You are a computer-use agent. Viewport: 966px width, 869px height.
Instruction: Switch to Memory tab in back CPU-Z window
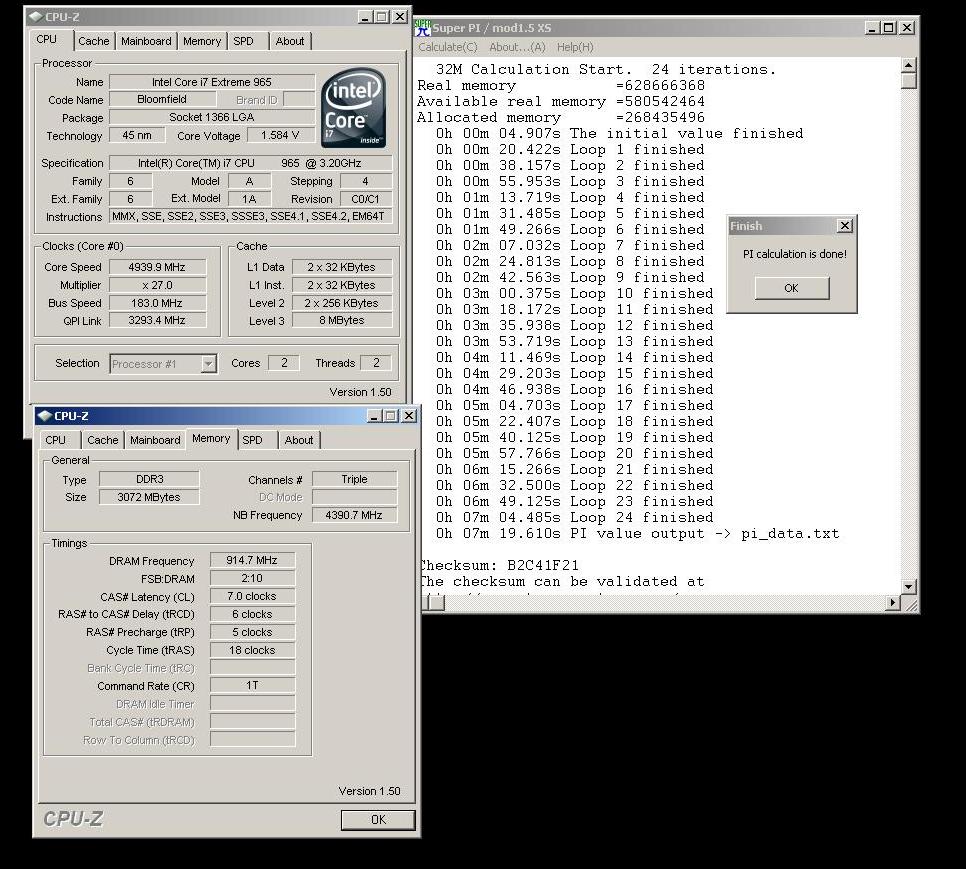(201, 41)
